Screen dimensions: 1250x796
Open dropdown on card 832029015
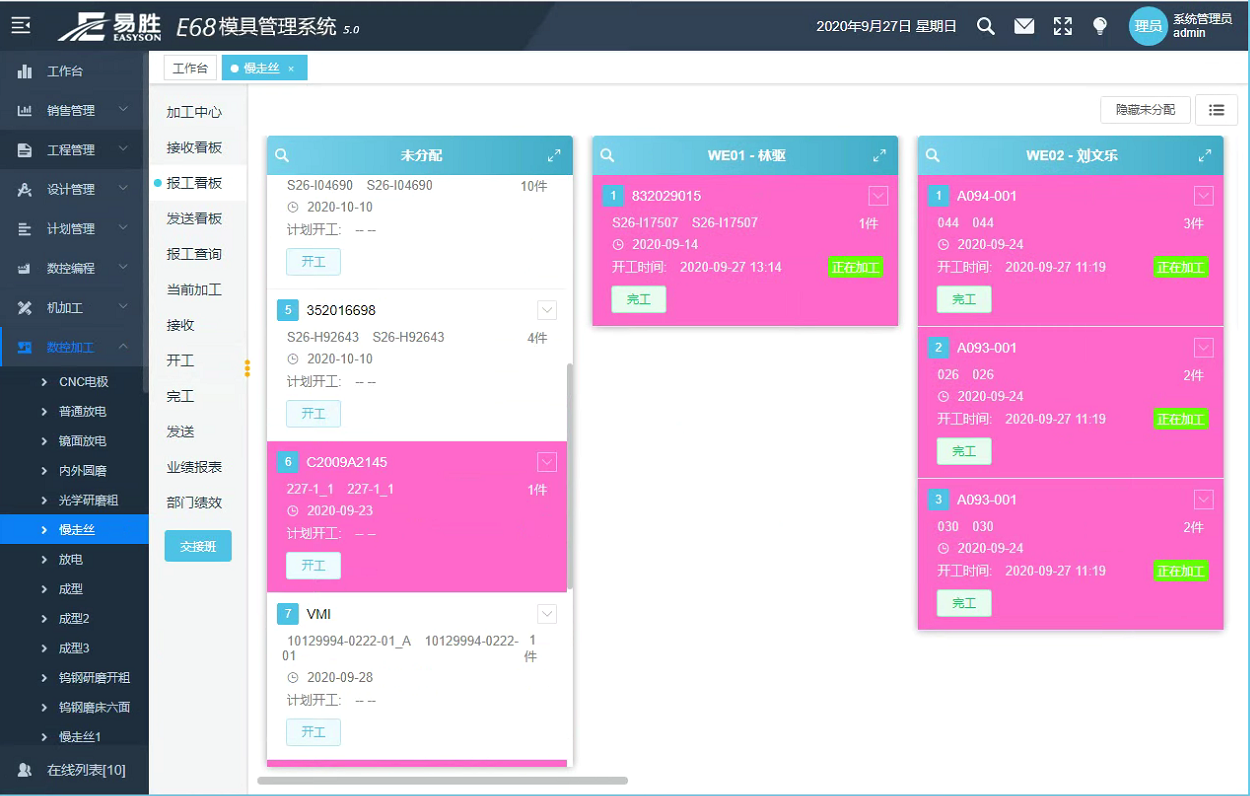point(878,196)
